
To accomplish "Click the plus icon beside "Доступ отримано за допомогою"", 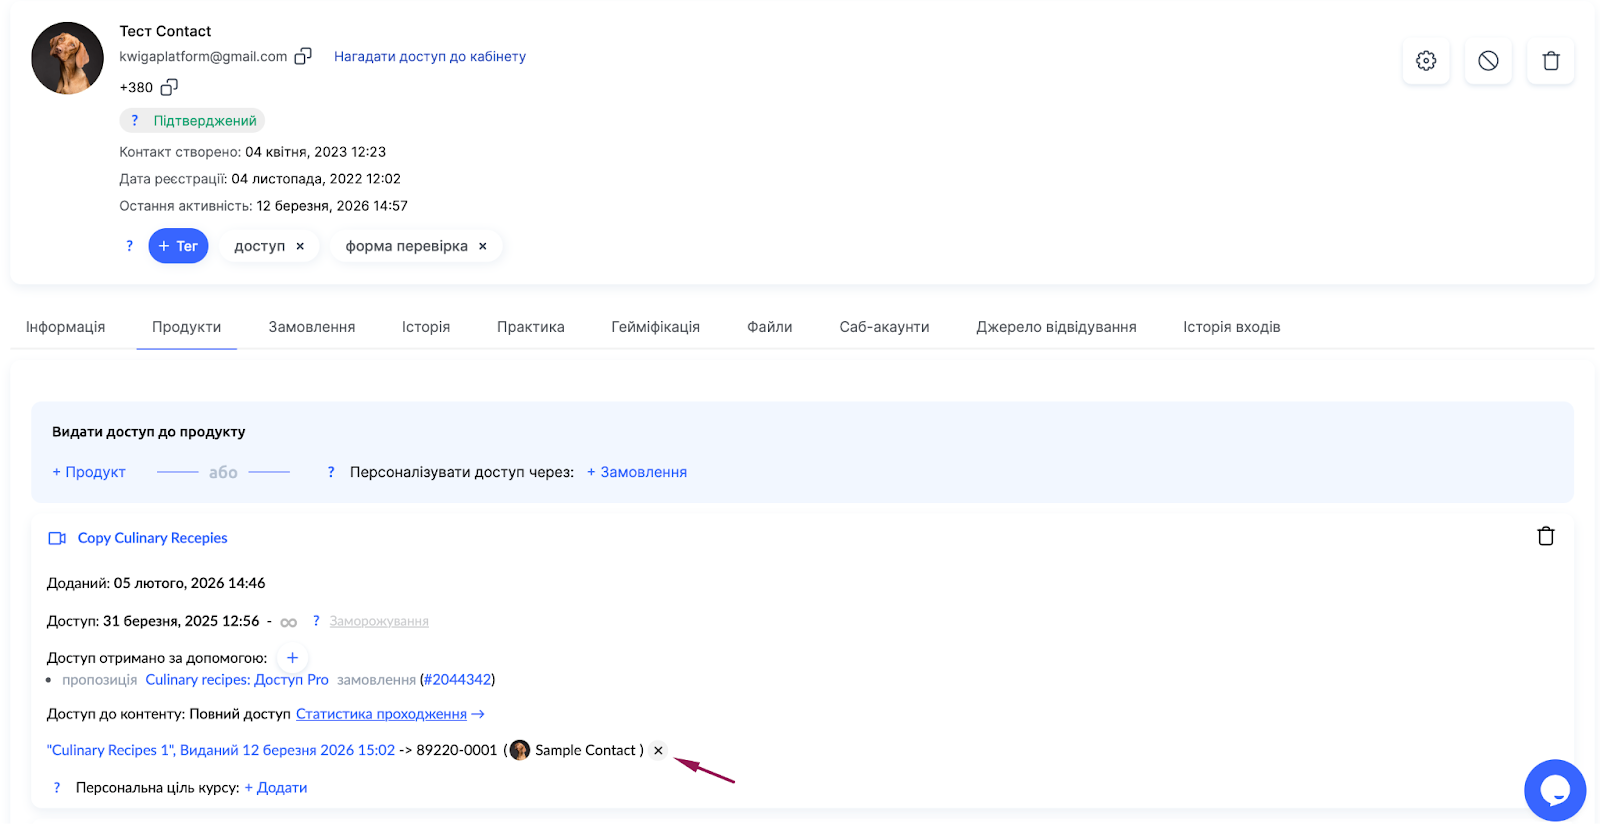I will [x=292, y=658].
